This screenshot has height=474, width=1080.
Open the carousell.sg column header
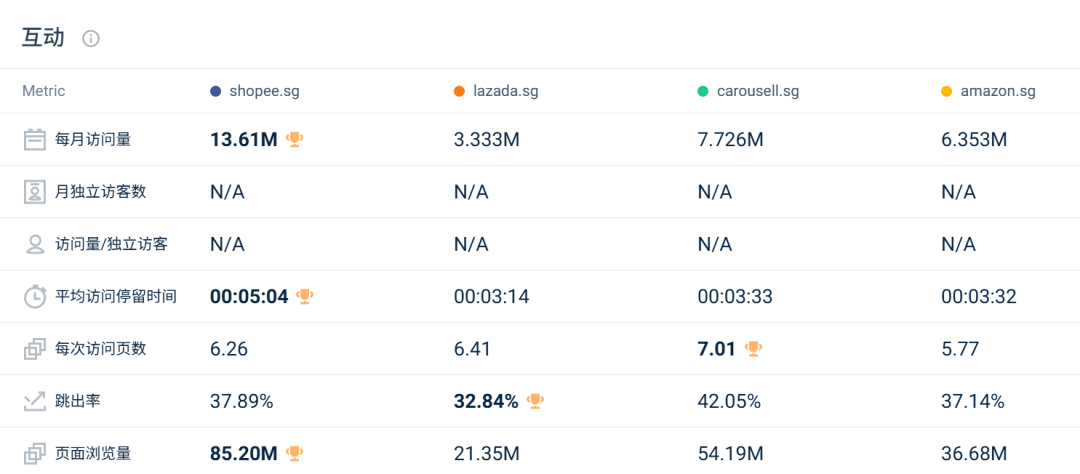pos(757,91)
